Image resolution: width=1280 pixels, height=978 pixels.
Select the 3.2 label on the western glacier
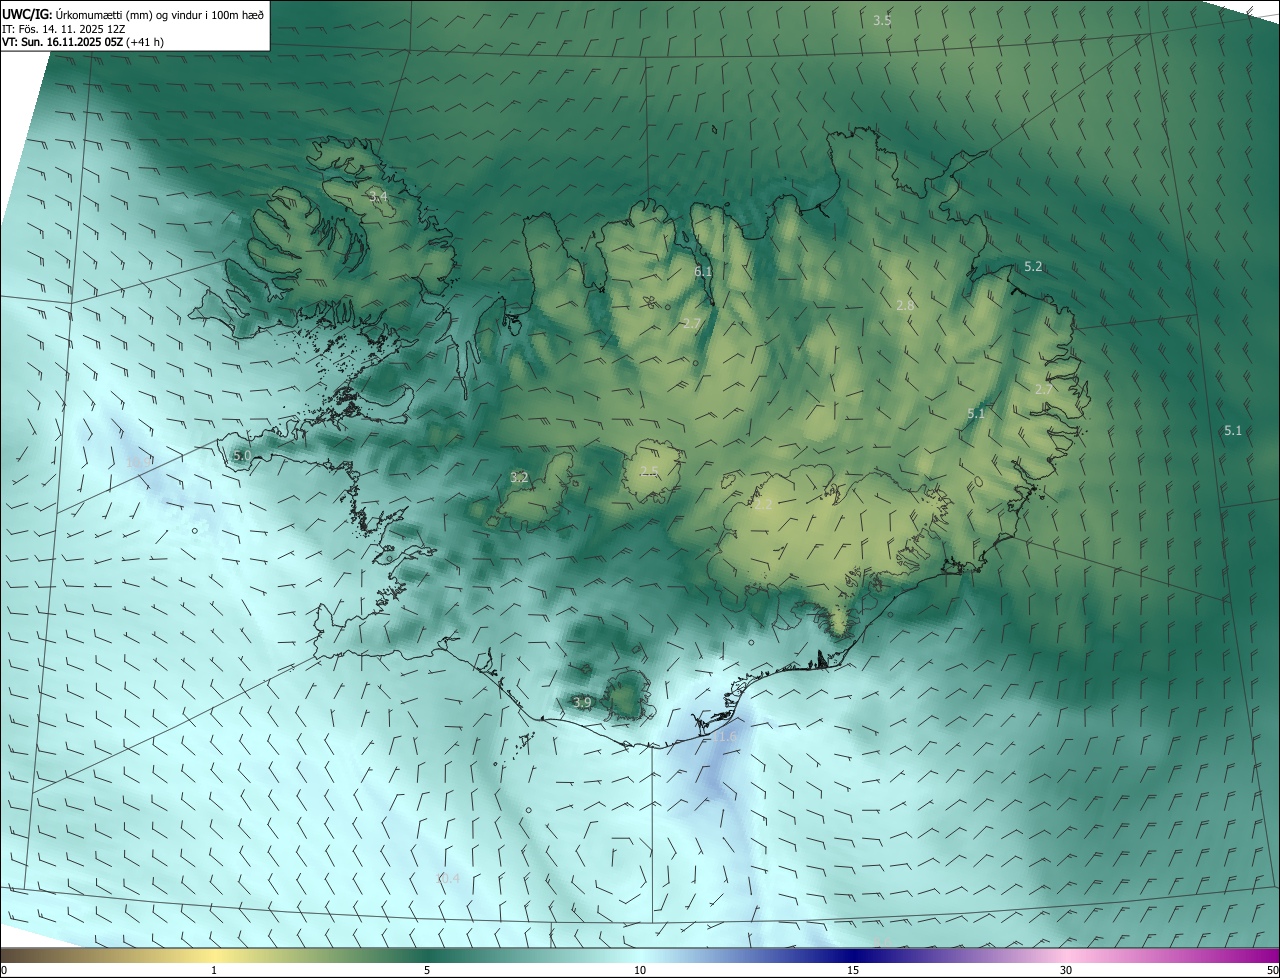(x=519, y=477)
